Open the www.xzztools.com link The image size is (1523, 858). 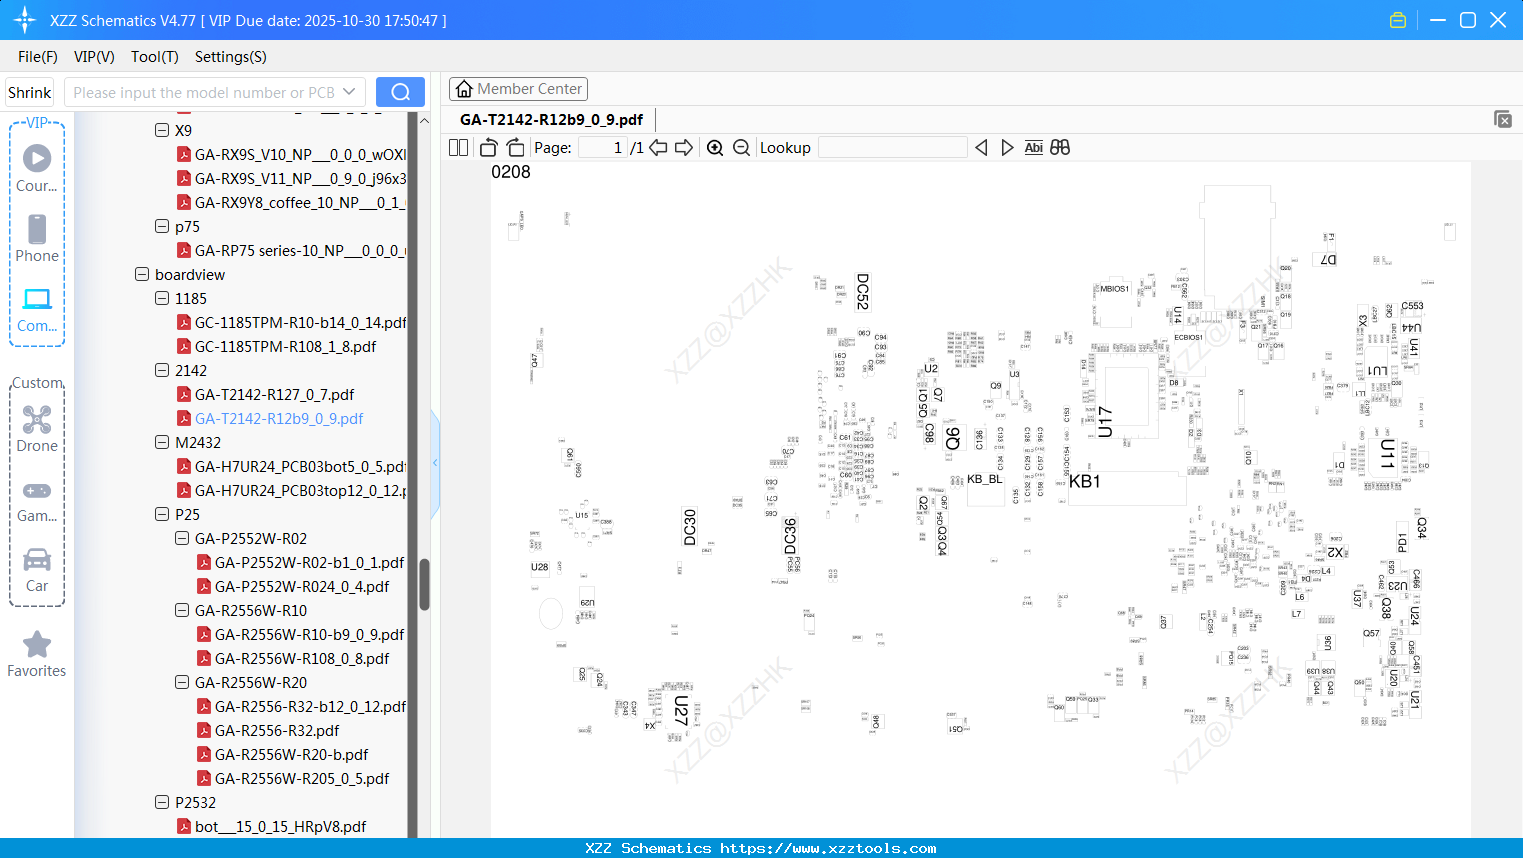pos(828,848)
